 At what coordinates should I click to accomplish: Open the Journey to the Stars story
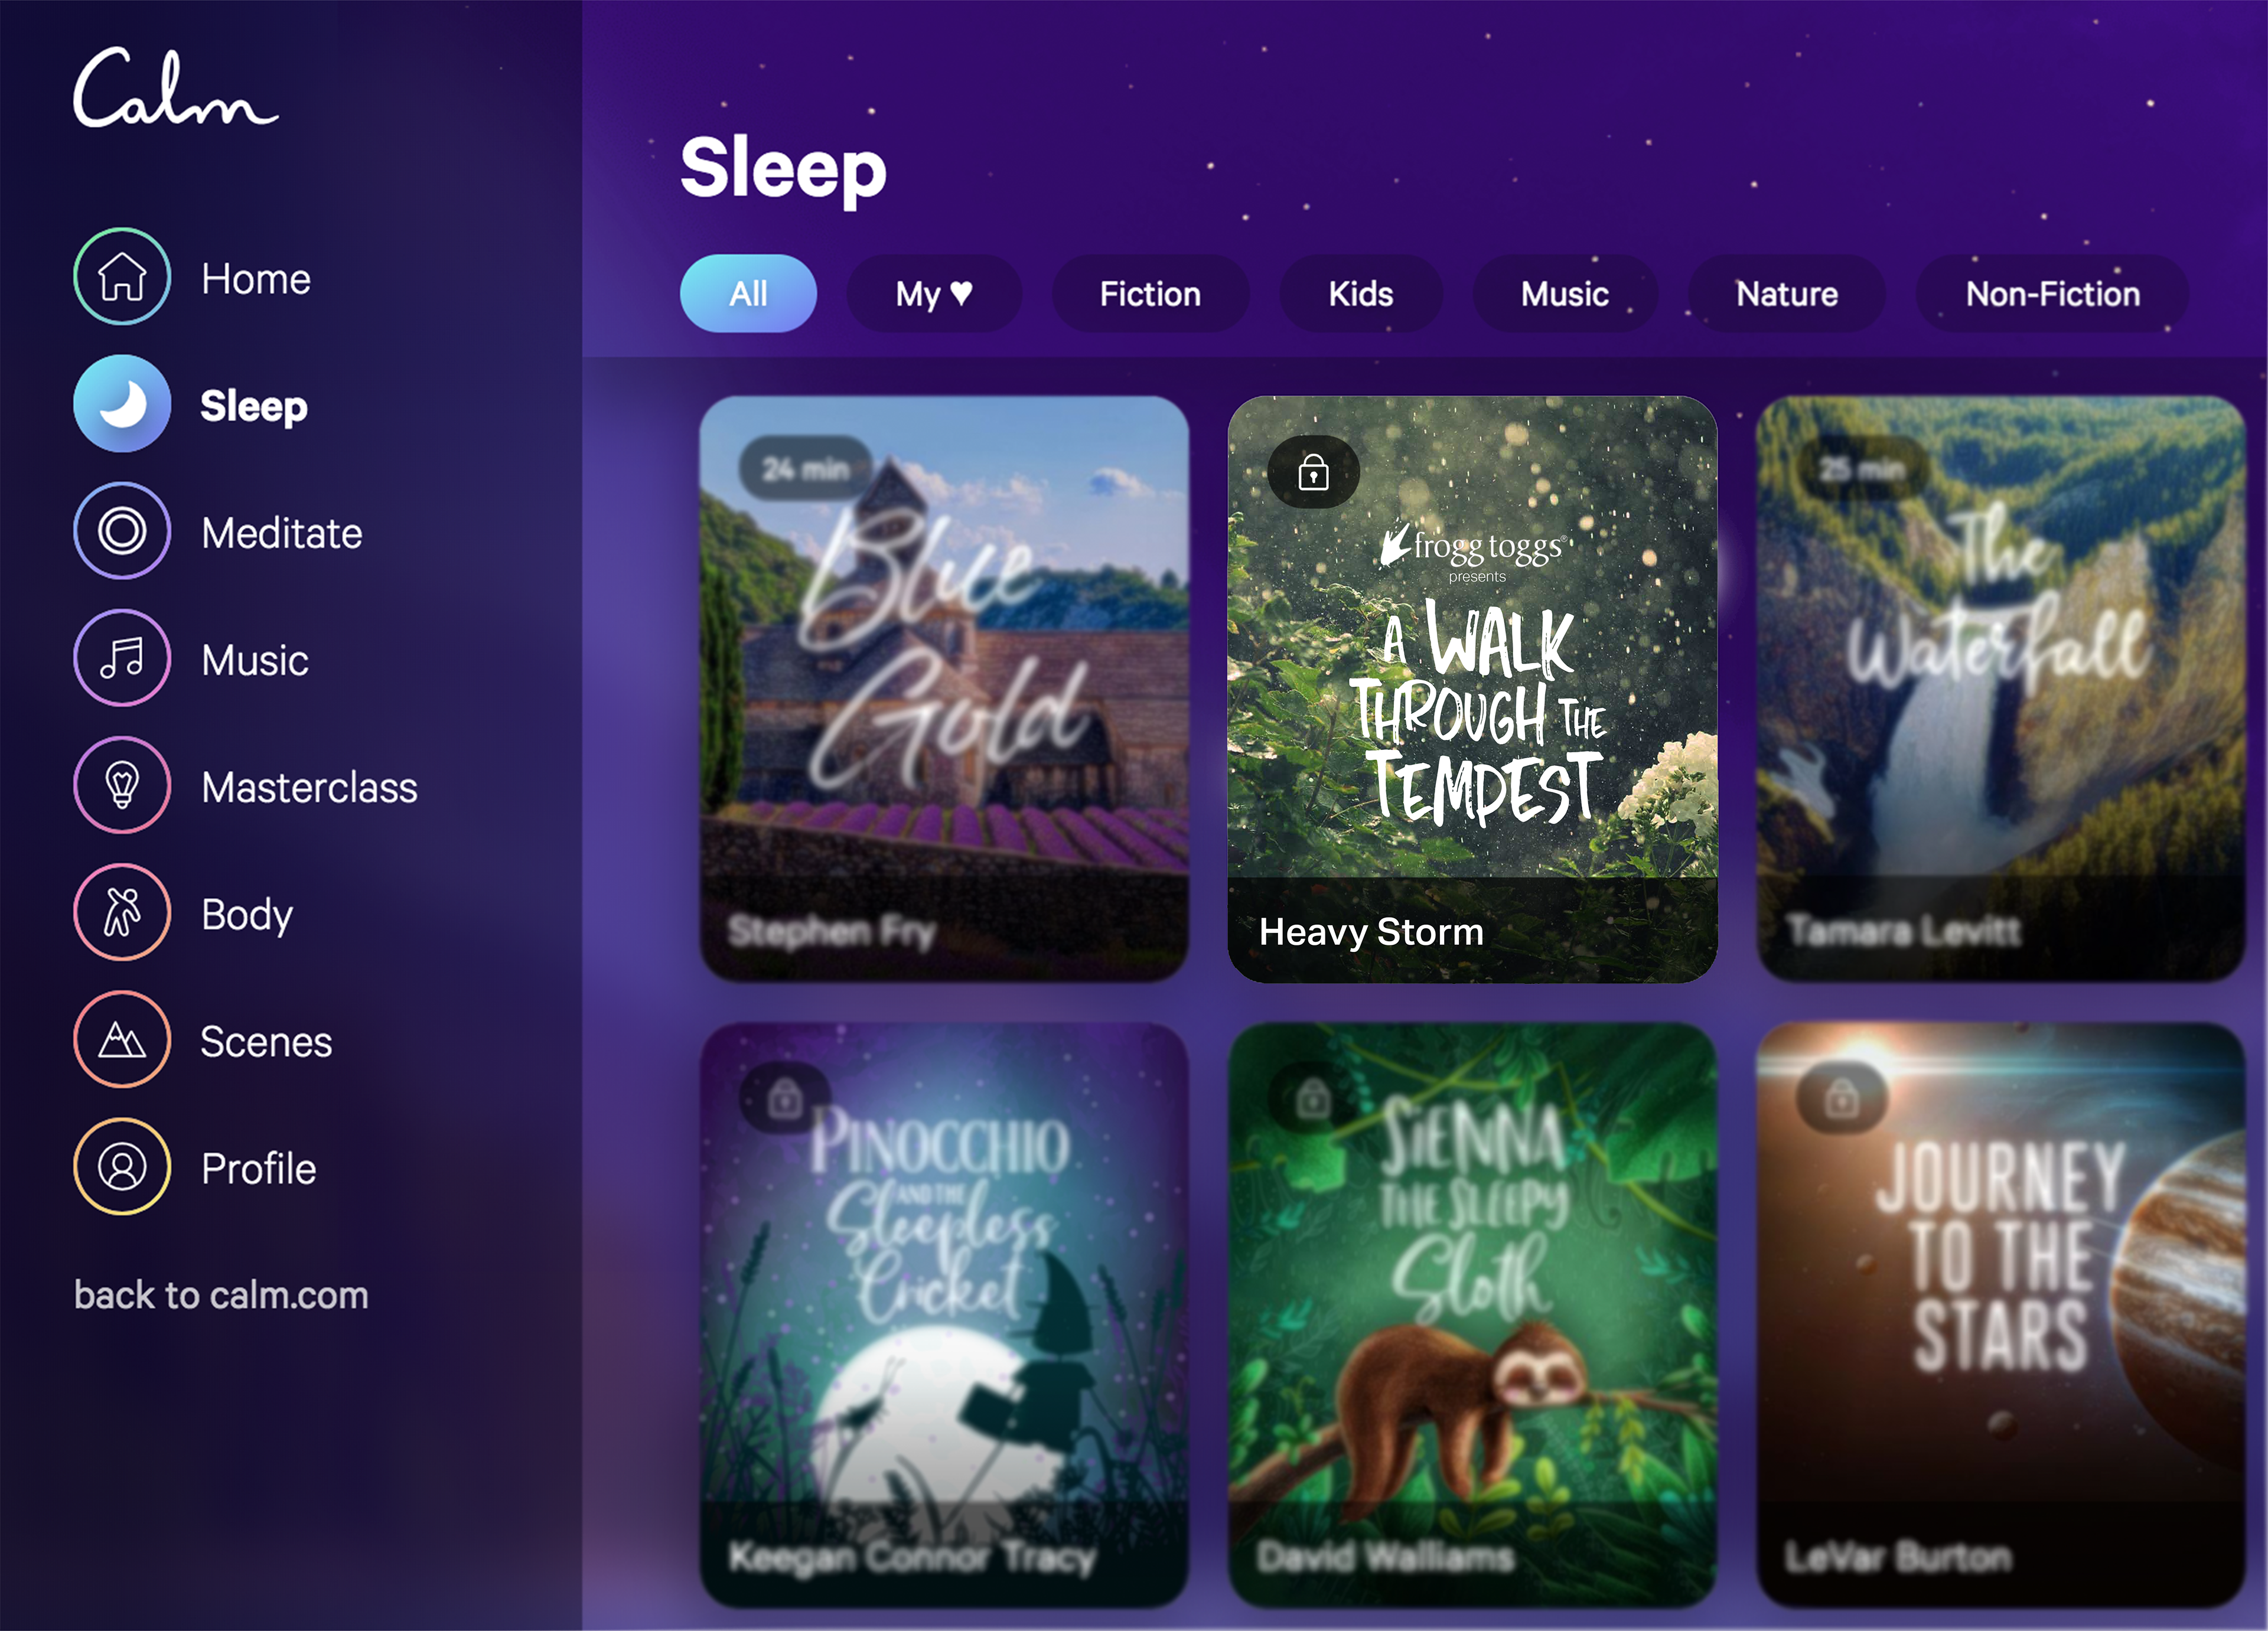pos(2001,1315)
